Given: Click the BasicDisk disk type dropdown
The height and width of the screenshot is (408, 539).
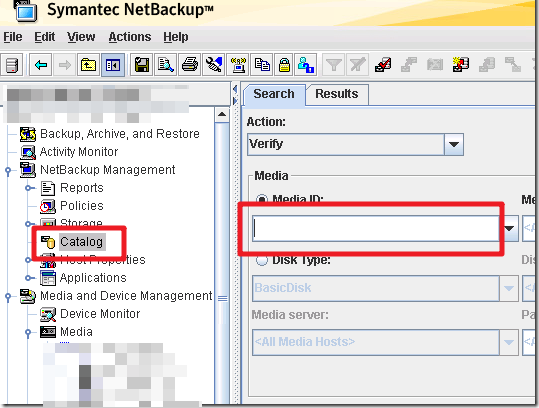Looking at the screenshot, I should [x=385, y=288].
